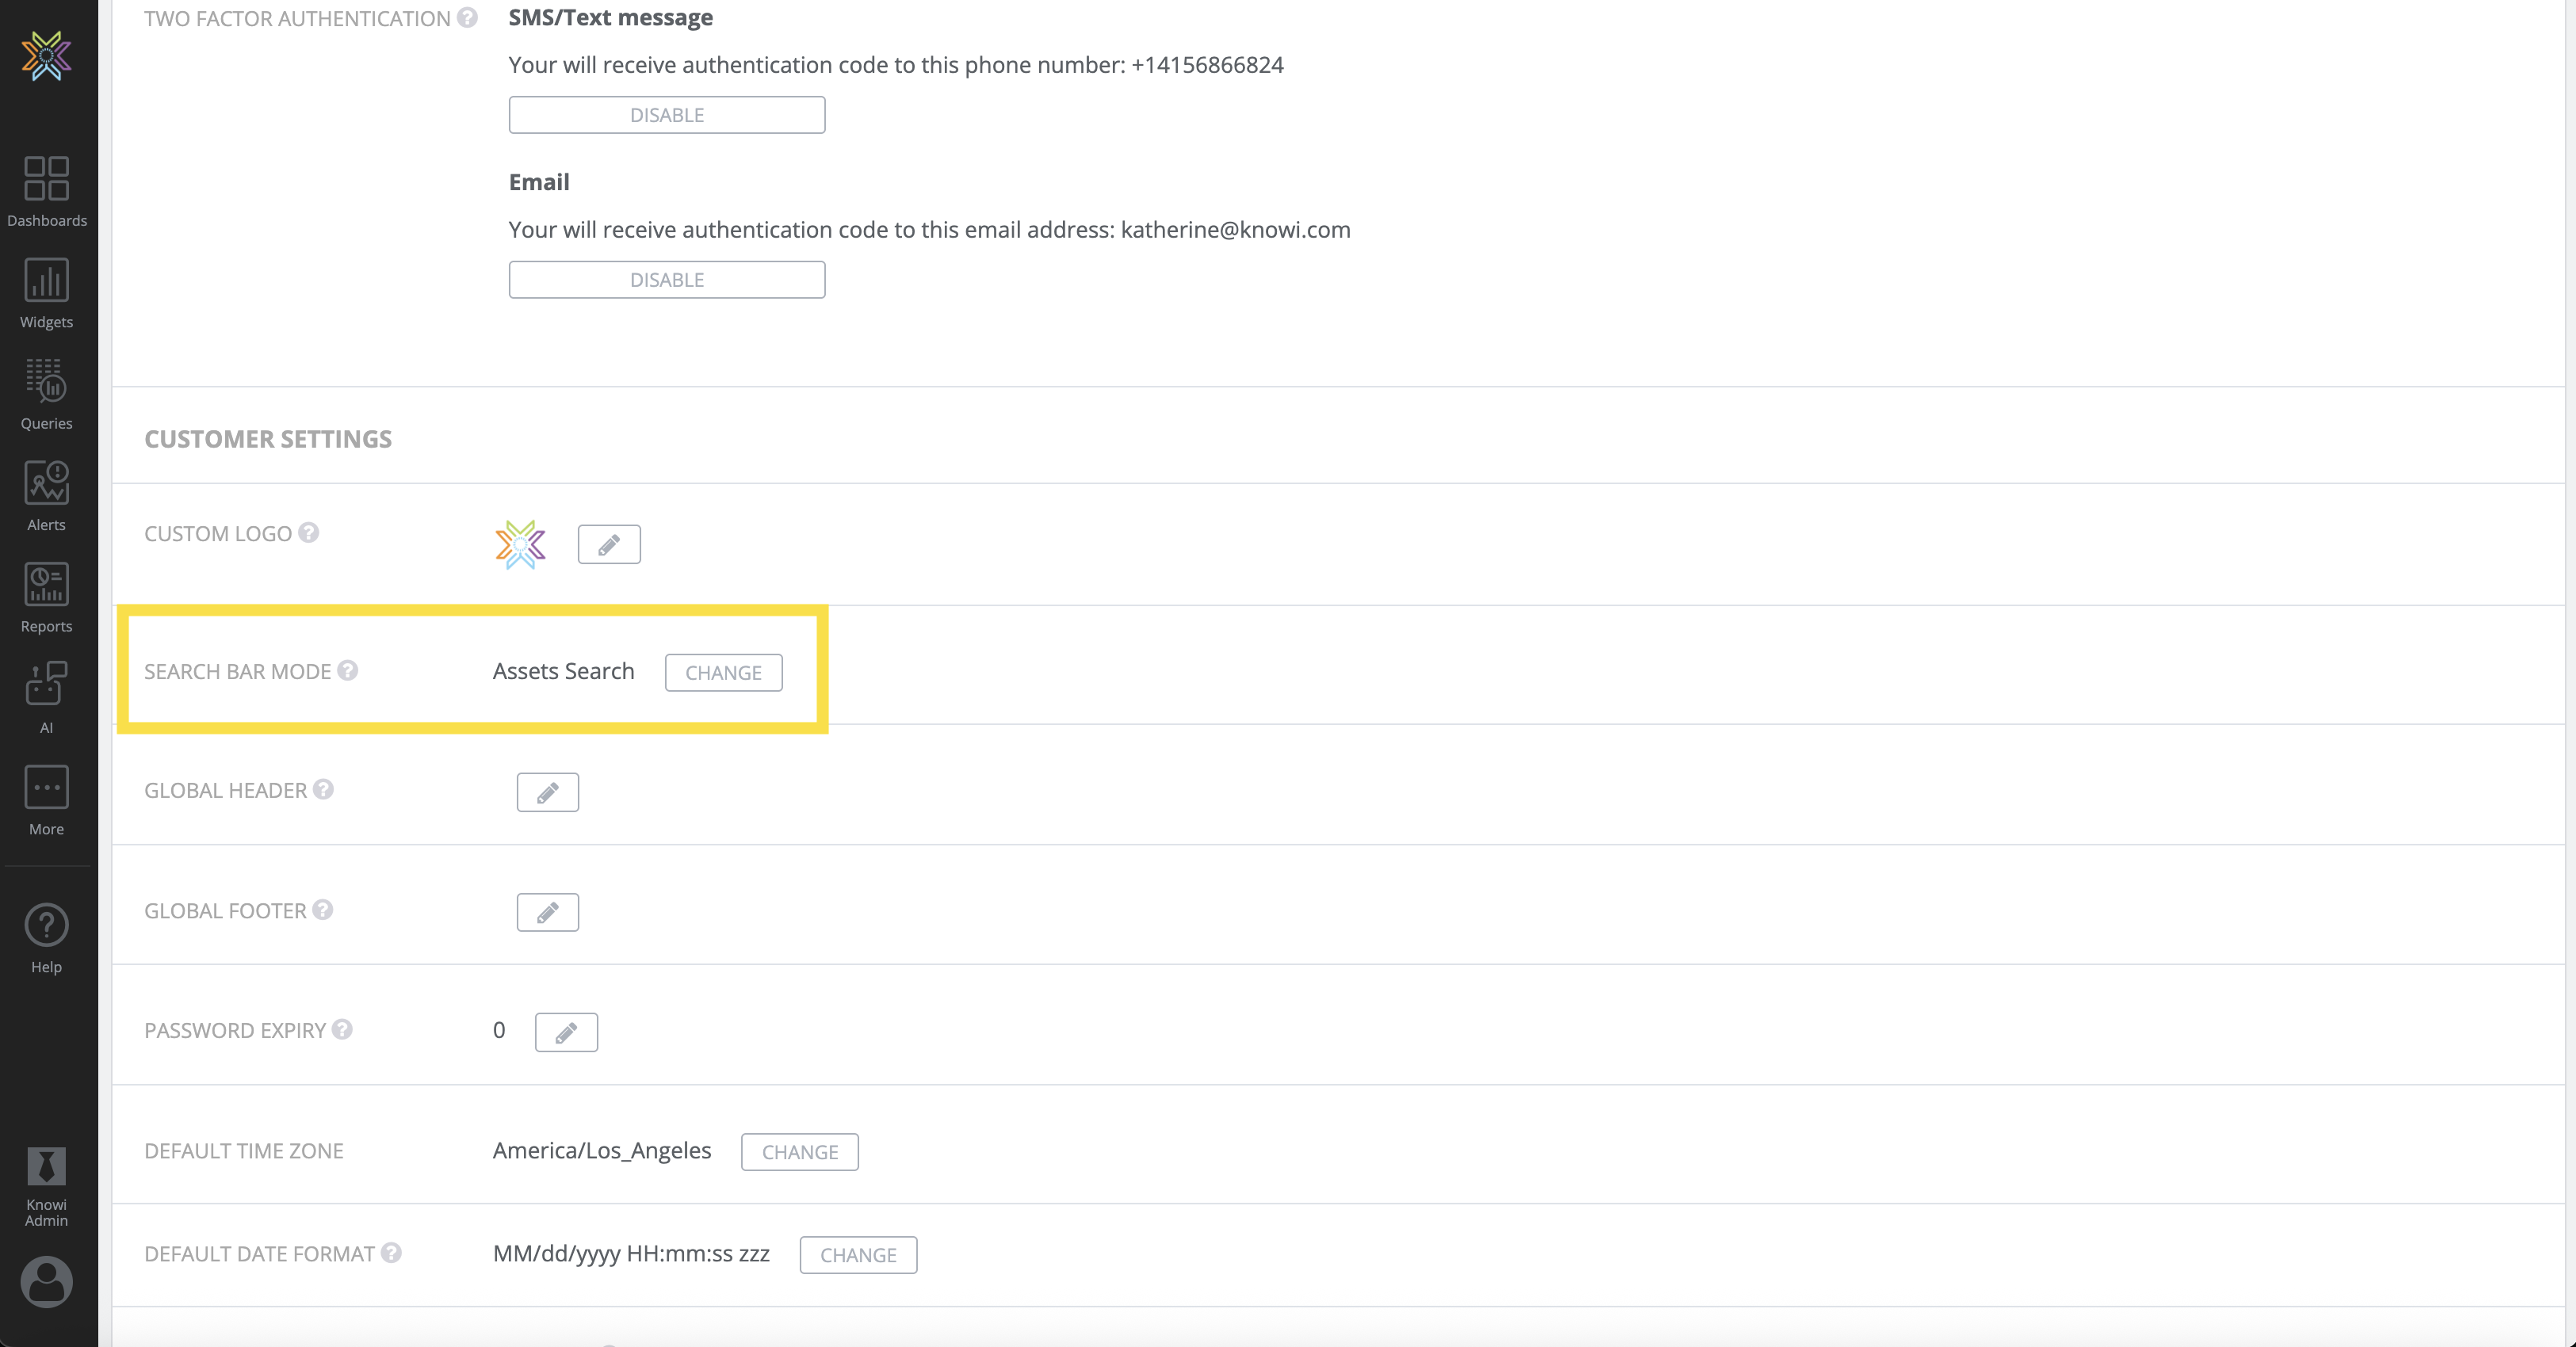Open Knowi Admin from the sidebar
Viewport: 2576px width, 1347px height.
click(46, 1186)
